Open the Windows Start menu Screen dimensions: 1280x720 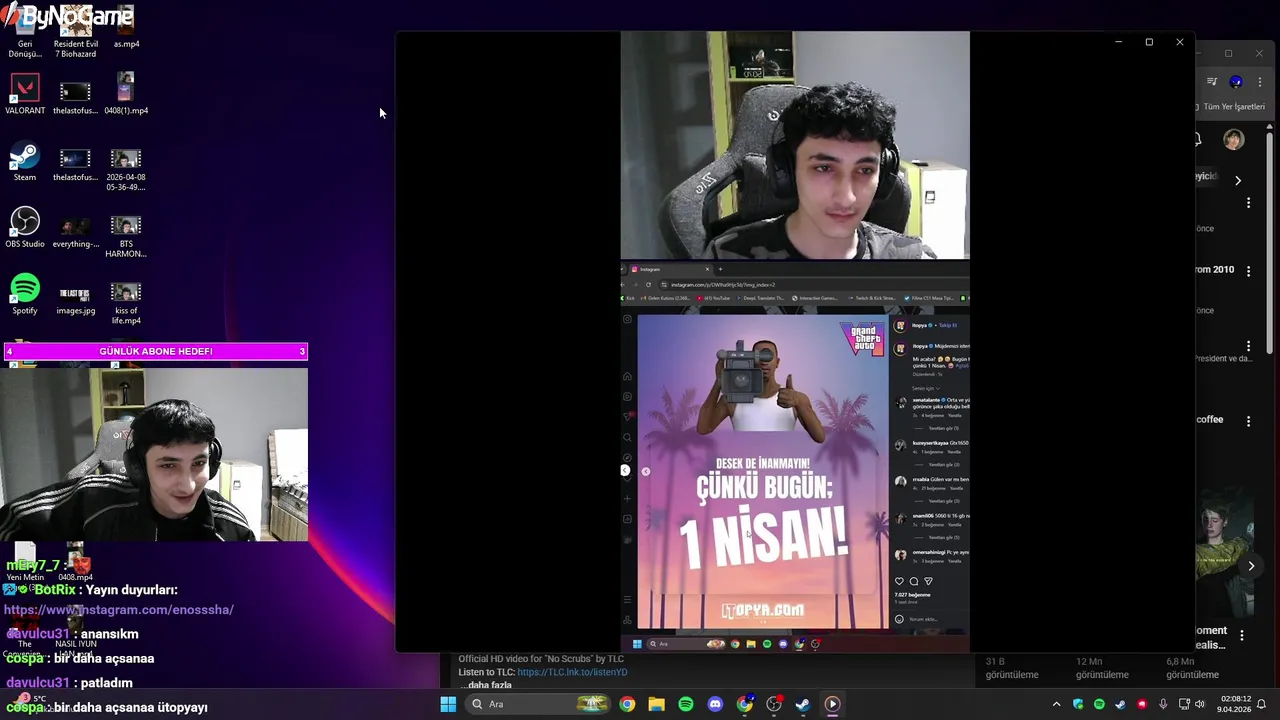(x=448, y=704)
